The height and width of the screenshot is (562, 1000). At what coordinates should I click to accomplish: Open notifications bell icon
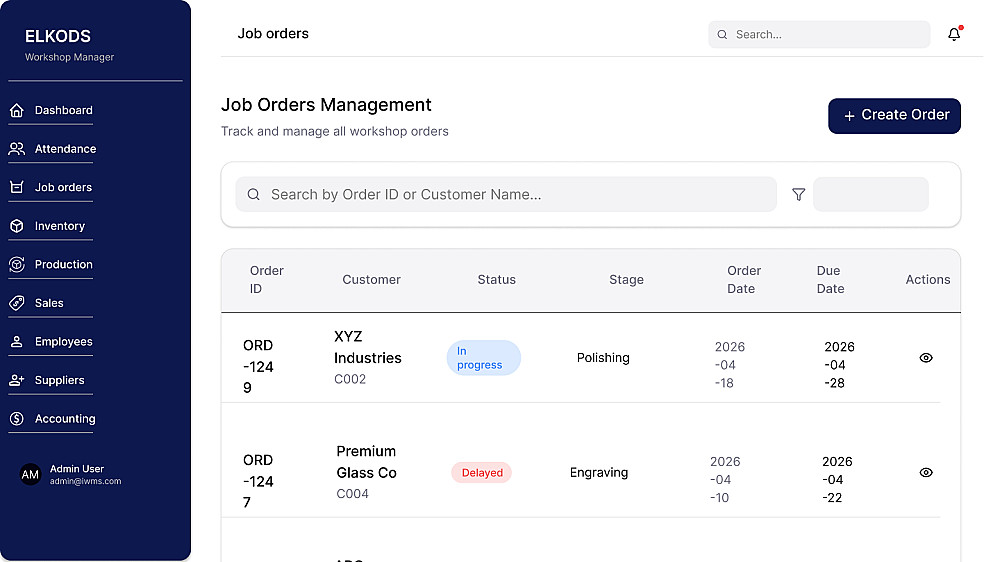coord(954,34)
